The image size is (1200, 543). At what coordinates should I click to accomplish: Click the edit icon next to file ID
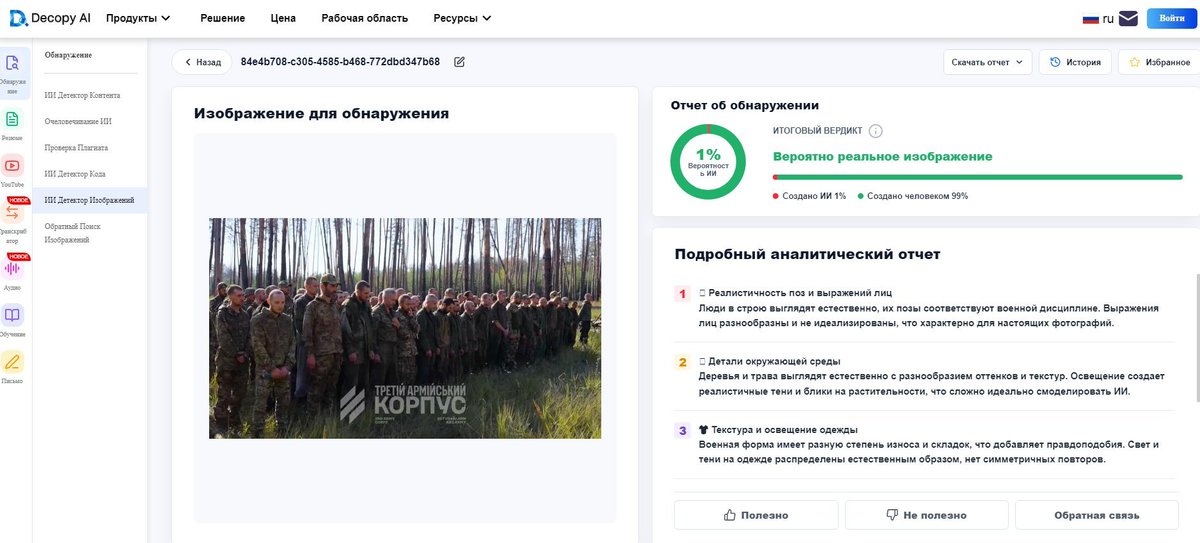point(459,62)
